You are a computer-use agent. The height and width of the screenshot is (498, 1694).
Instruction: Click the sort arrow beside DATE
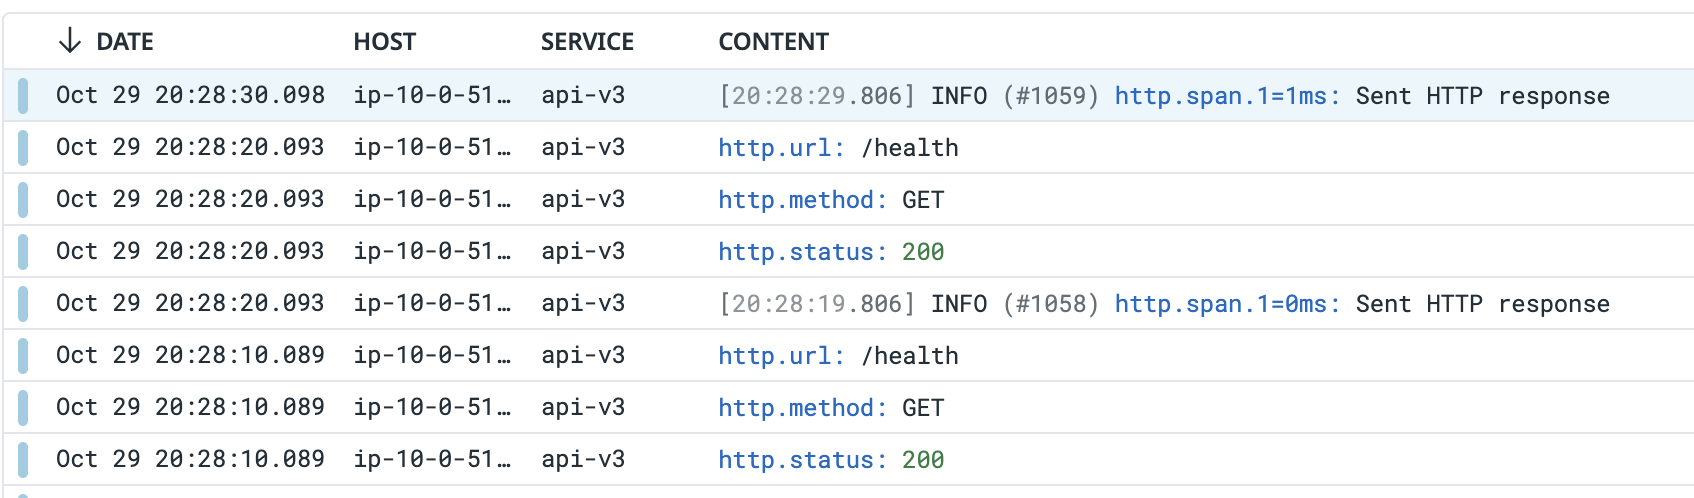point(69,41)
